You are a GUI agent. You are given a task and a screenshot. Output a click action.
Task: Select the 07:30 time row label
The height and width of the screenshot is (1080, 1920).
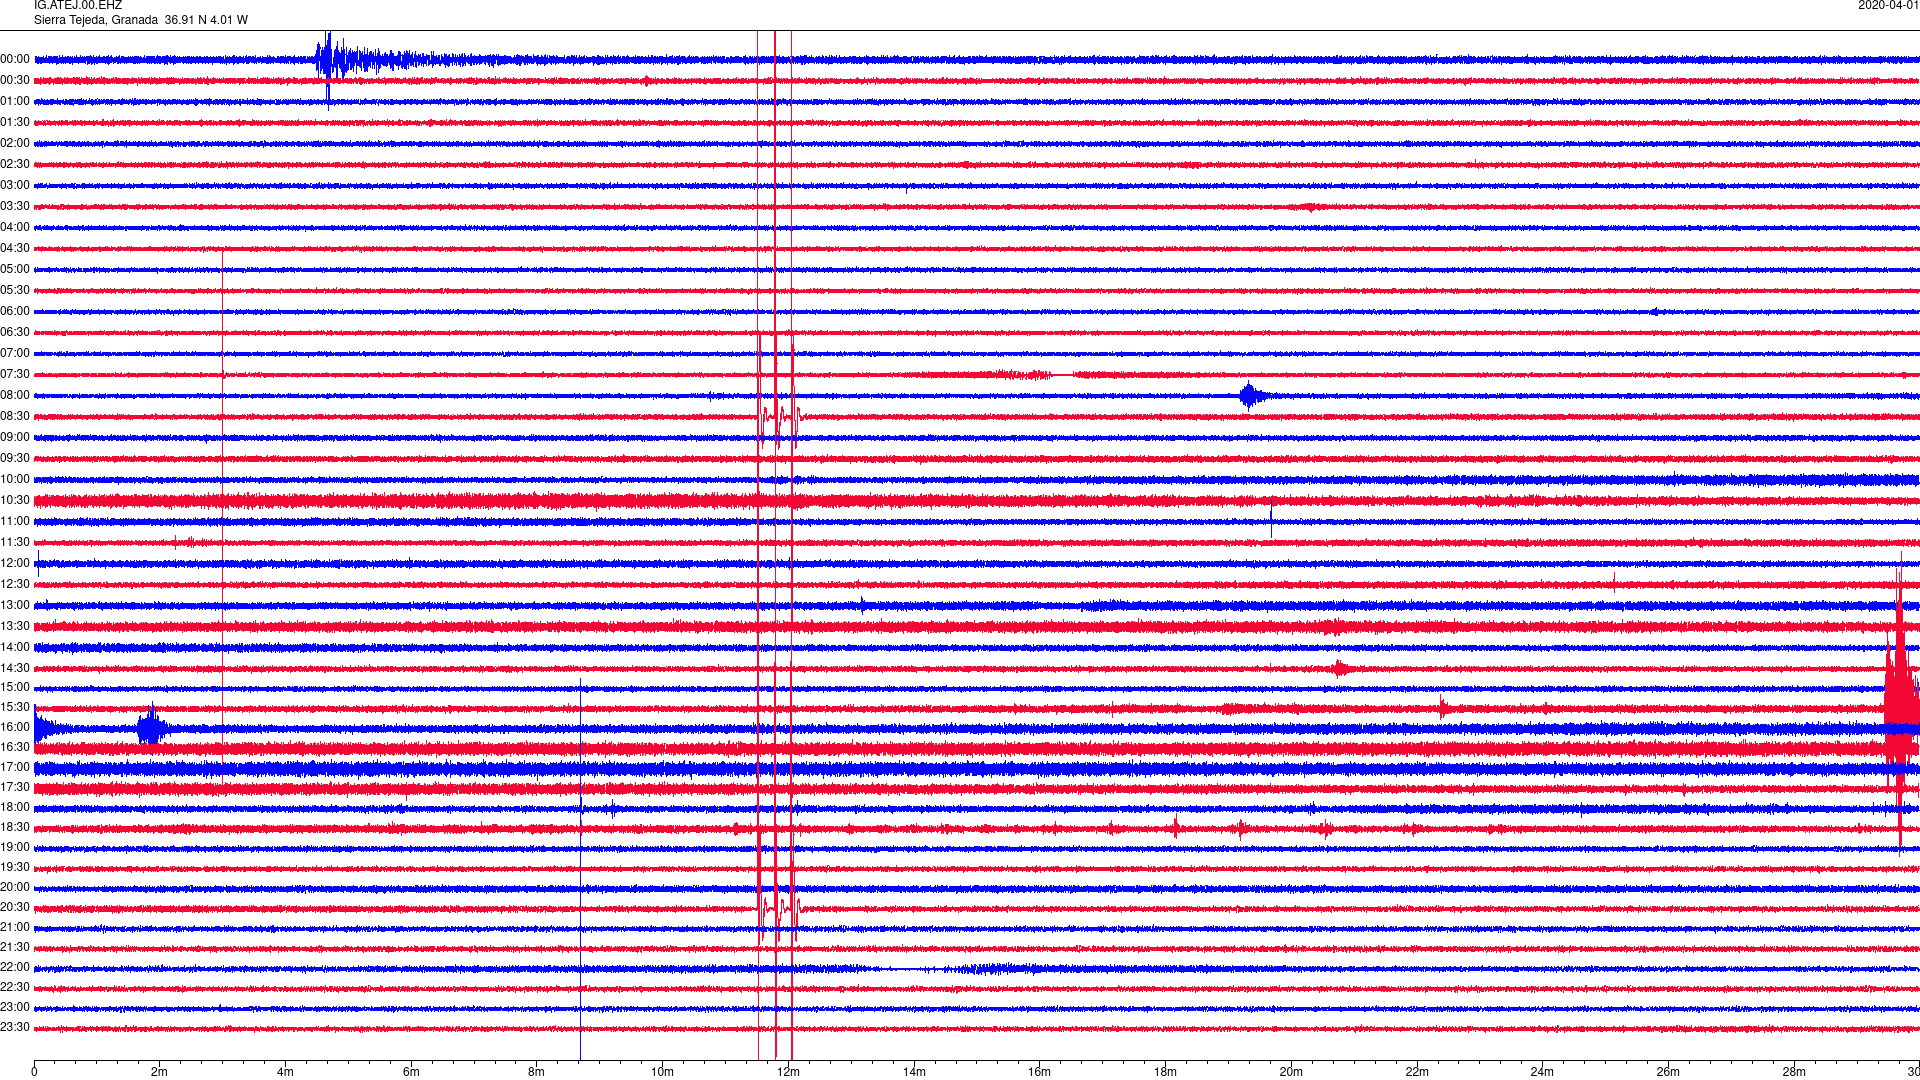[15, 374]
